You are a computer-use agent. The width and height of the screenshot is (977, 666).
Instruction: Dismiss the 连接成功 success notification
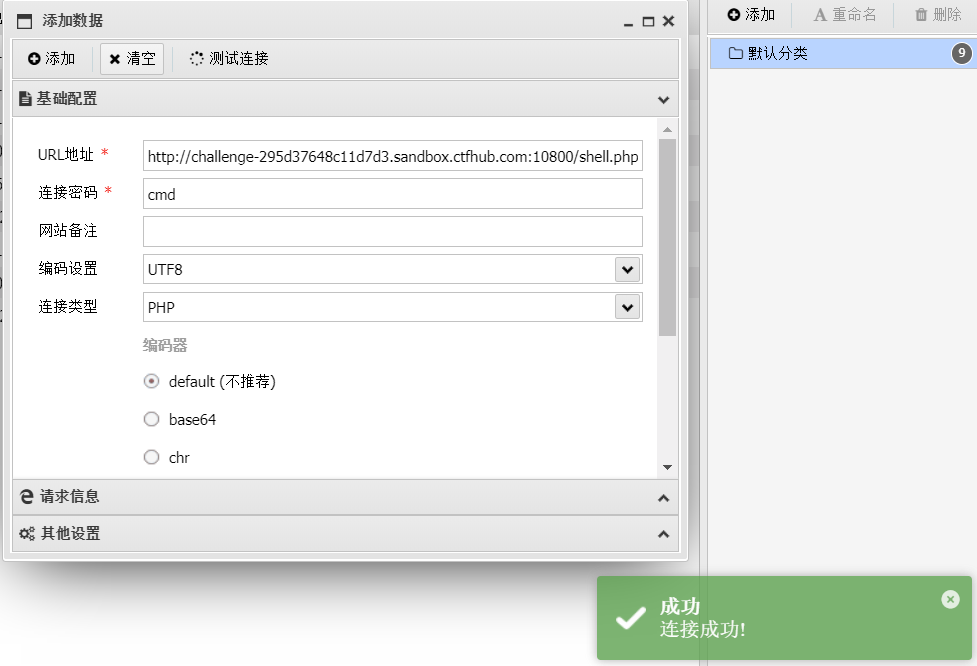point(949,599)
